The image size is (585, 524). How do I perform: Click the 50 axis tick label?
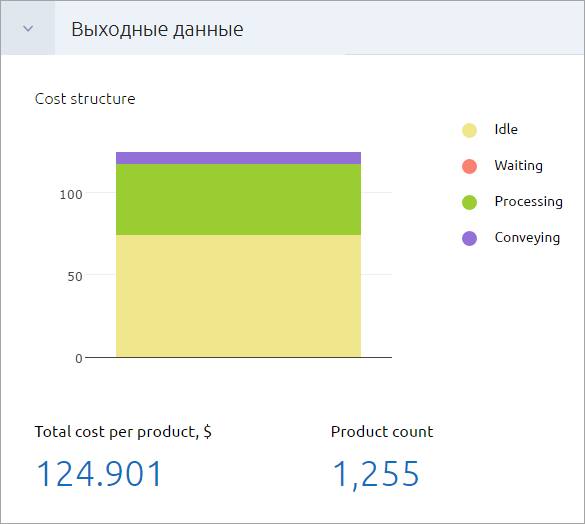click(75, 277)
